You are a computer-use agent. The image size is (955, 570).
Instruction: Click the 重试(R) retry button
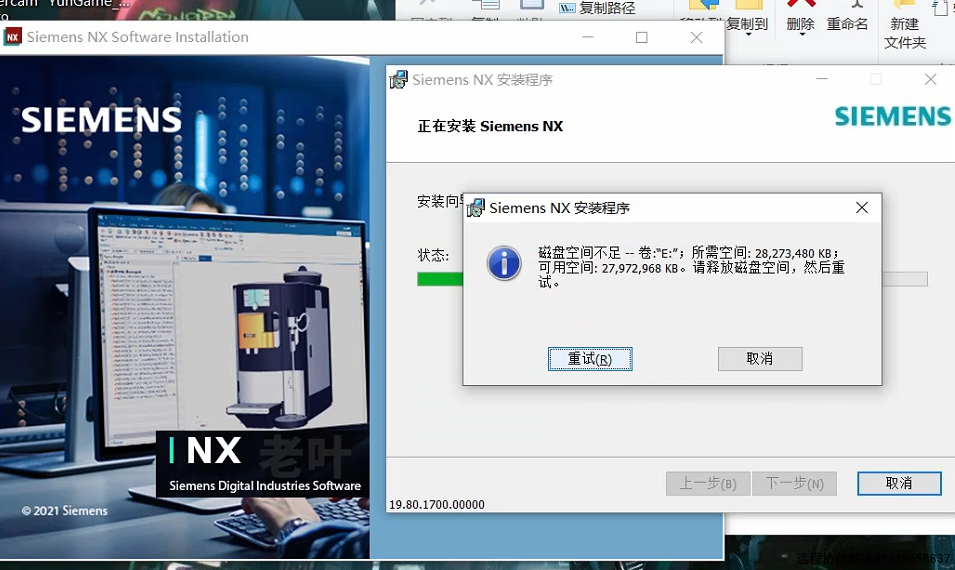(x=590, y=359)
